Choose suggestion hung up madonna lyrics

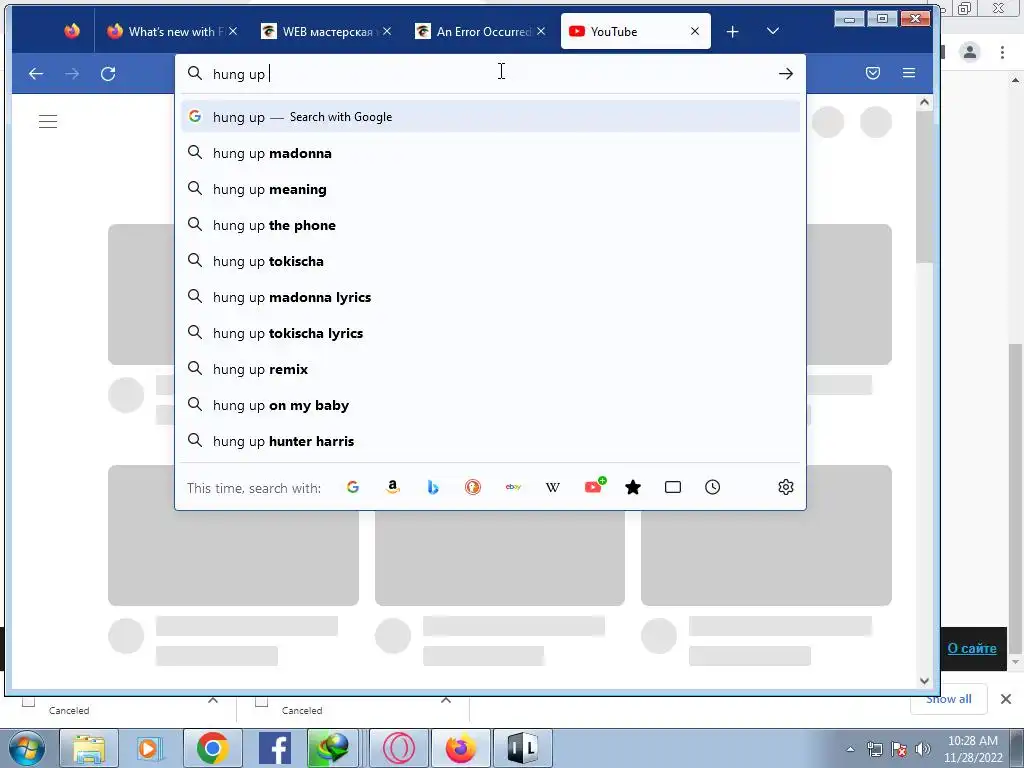(x=490, y=296)
